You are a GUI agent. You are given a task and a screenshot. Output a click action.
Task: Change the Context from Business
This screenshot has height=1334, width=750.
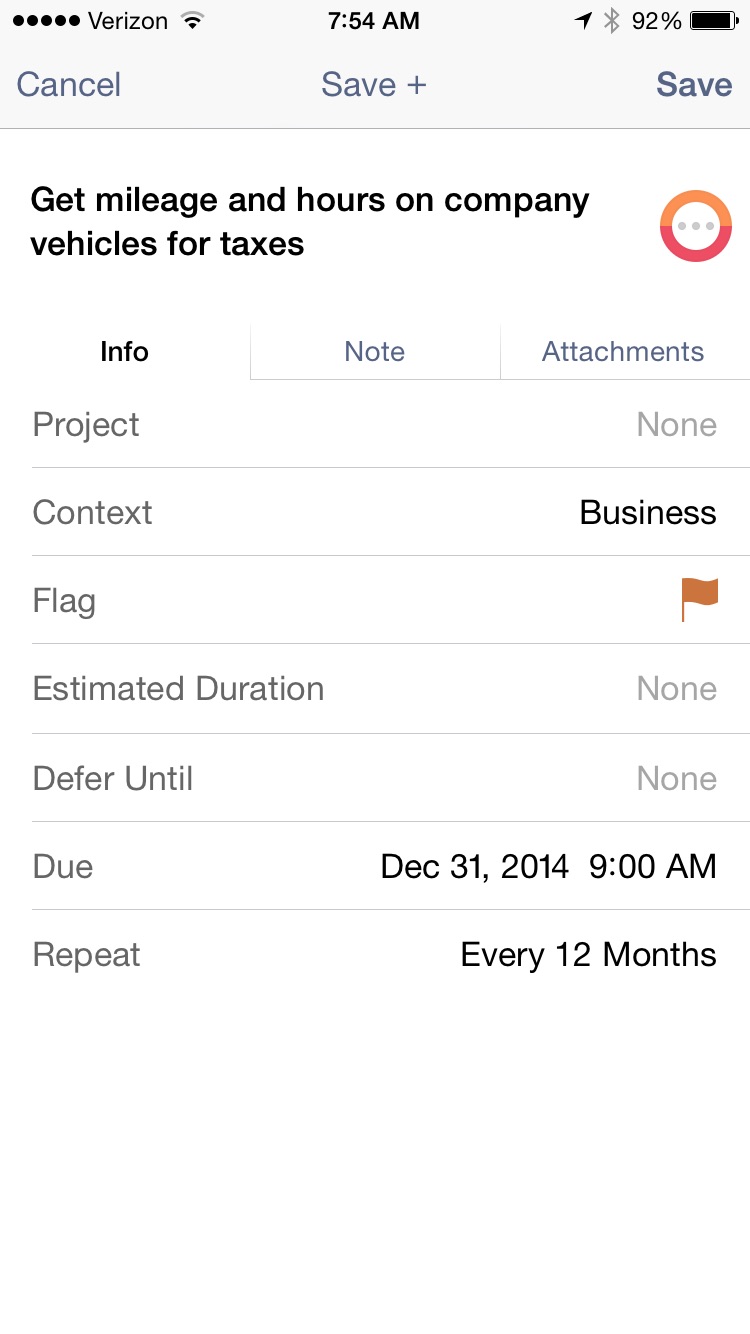pos(647,513)
